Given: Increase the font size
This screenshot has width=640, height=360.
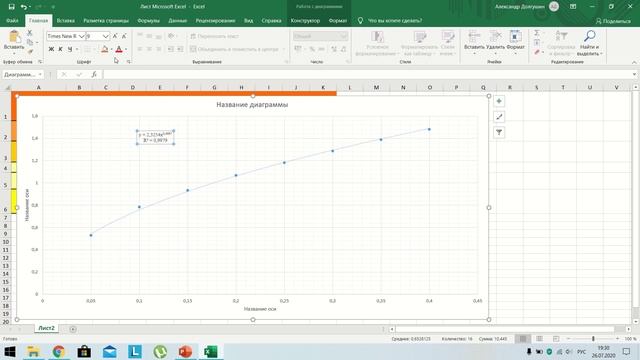Looking at the screenshot, I should coord(115,36).
